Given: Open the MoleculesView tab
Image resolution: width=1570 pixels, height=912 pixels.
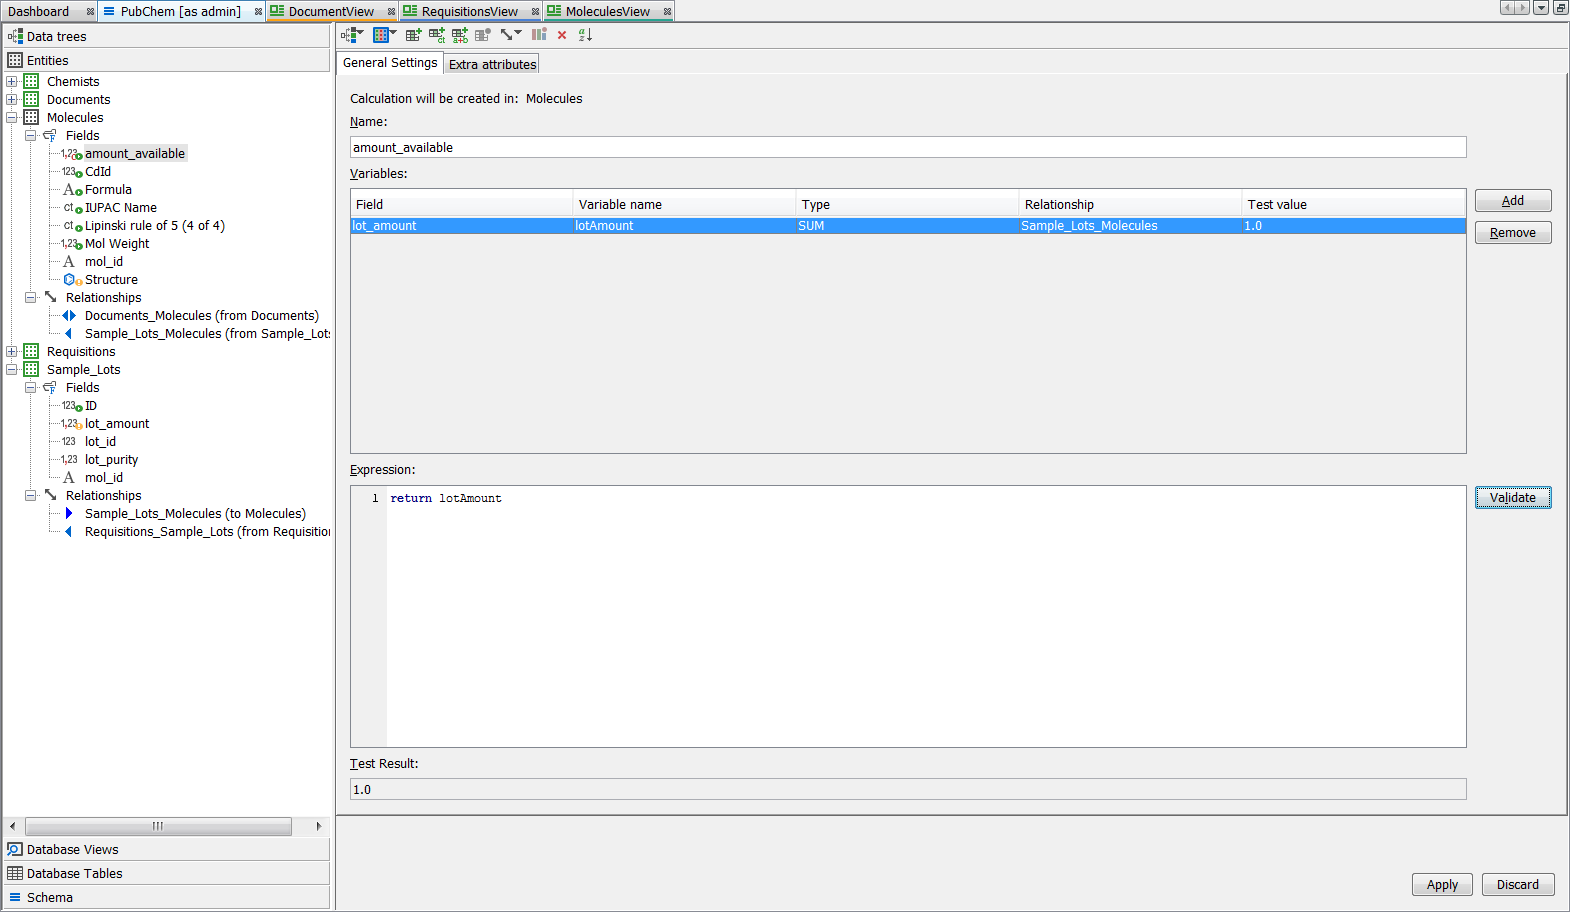Looking at the screenshot, I should click(607, 12).
